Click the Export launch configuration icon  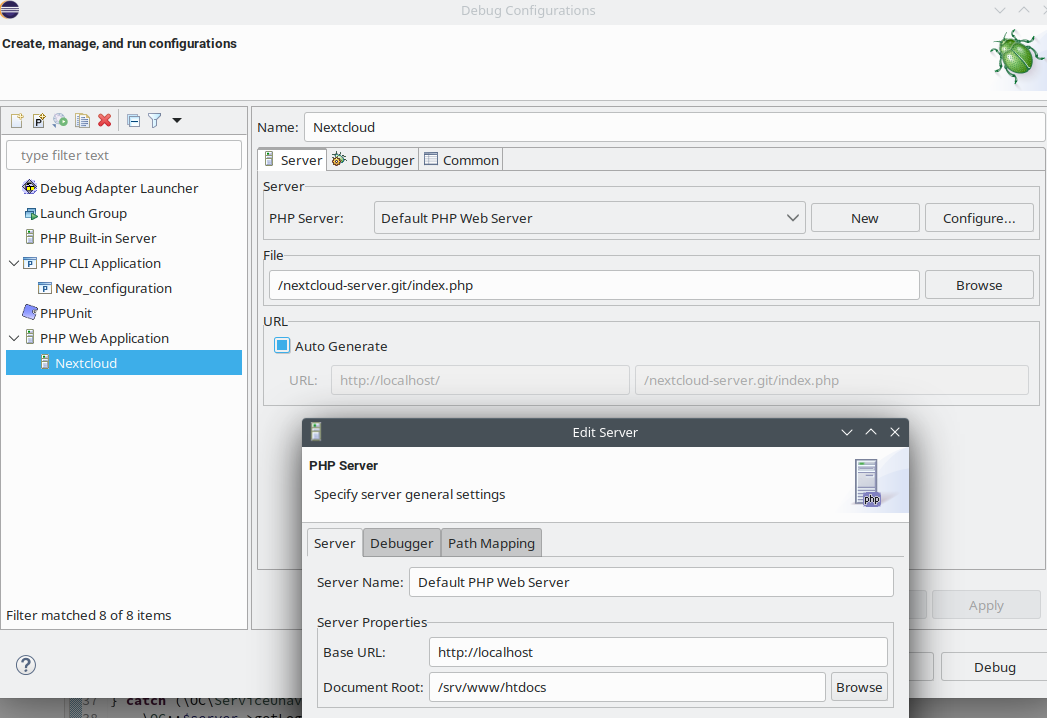[x=60, y=120]
